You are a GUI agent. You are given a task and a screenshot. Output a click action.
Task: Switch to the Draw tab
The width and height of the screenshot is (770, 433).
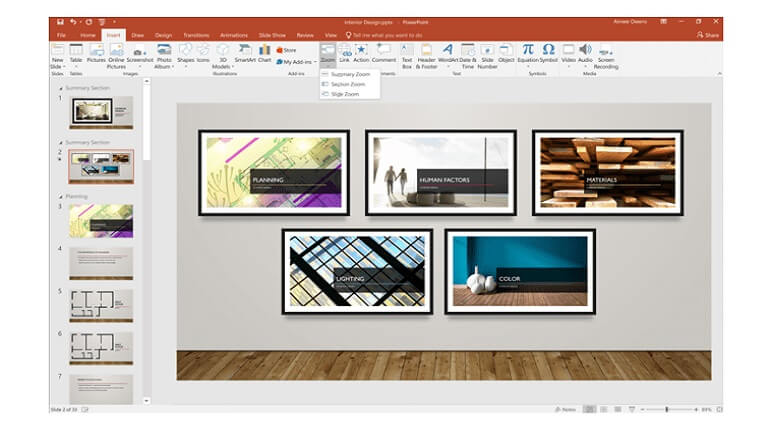coord(138,35)
